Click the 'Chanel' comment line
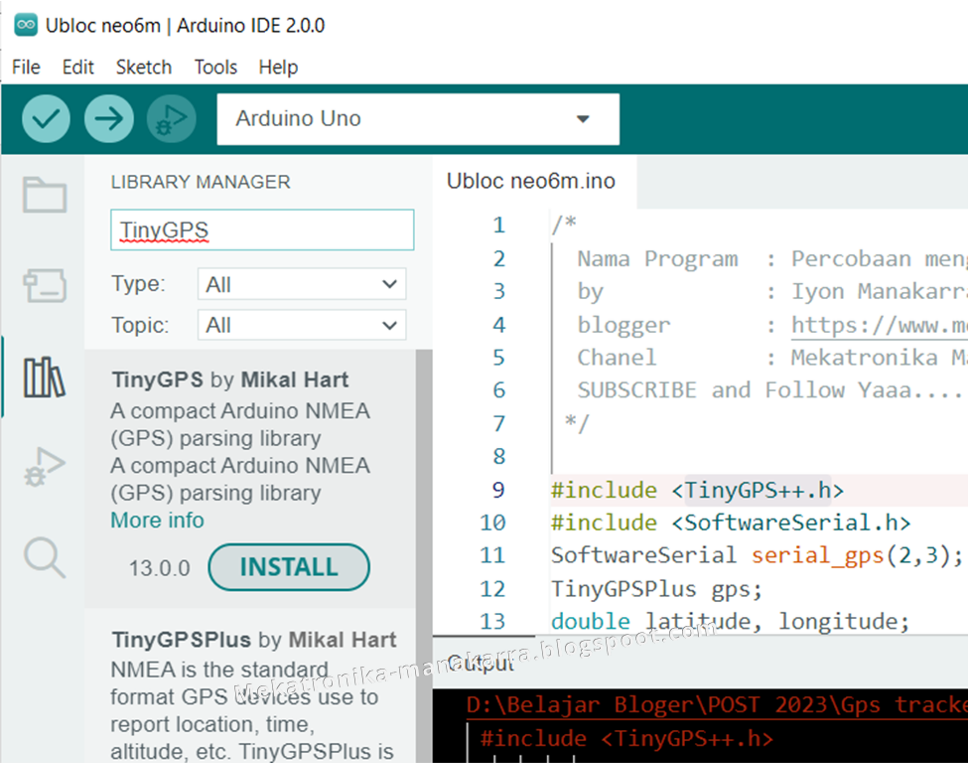968x763 pixels. (x=772, y=357)
